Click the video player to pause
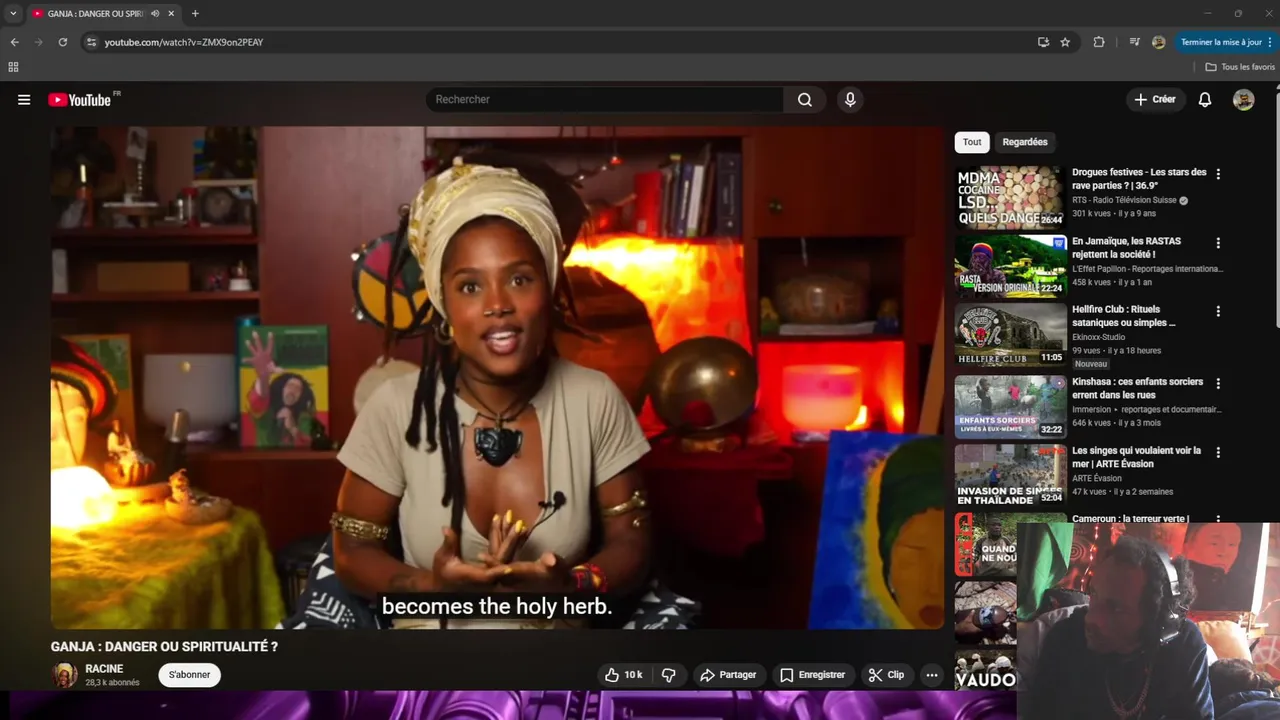The width and height of the screenshot is (1280, 720). pos(497,377)
